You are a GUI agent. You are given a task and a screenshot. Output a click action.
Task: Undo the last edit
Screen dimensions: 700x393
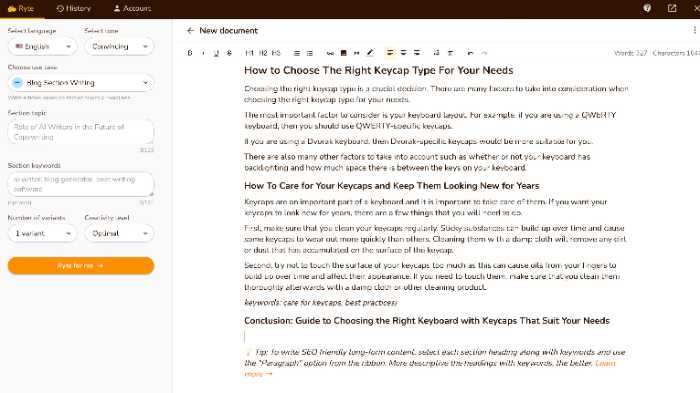tap(470, 53)
